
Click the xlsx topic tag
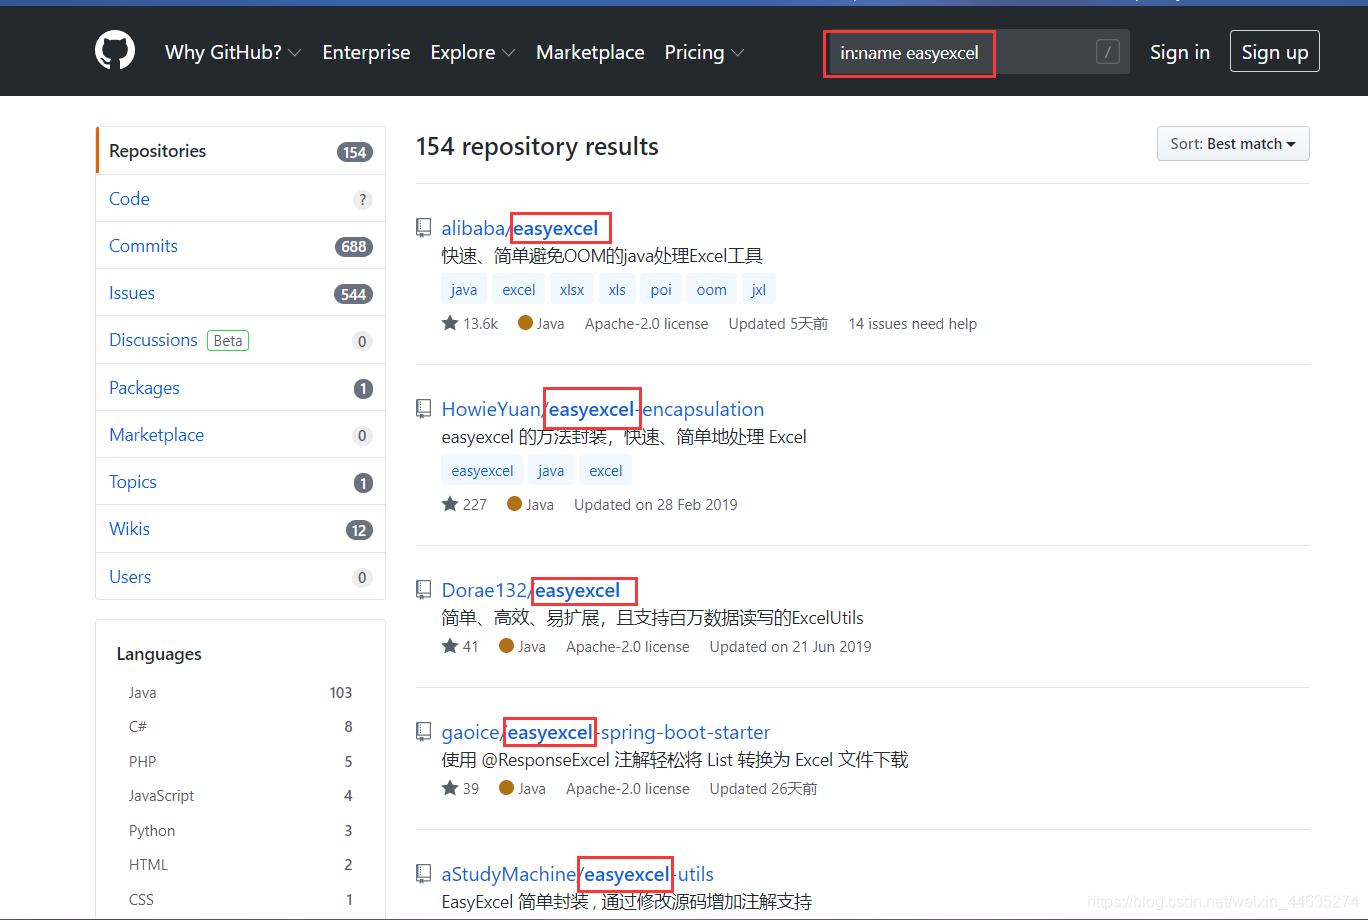[x=572, y=290]
